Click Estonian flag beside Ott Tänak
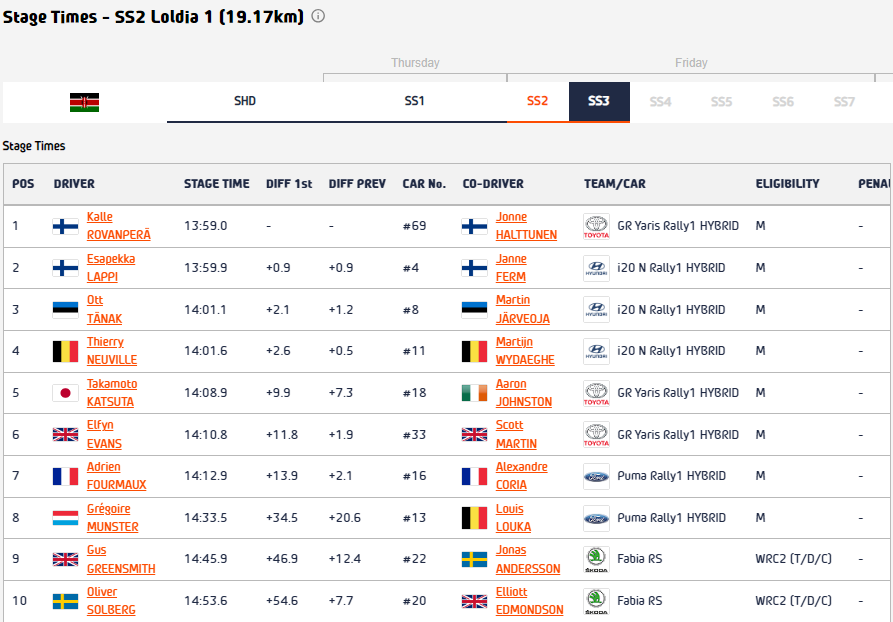Screen dimensions: 893x622 coord(65,309)
